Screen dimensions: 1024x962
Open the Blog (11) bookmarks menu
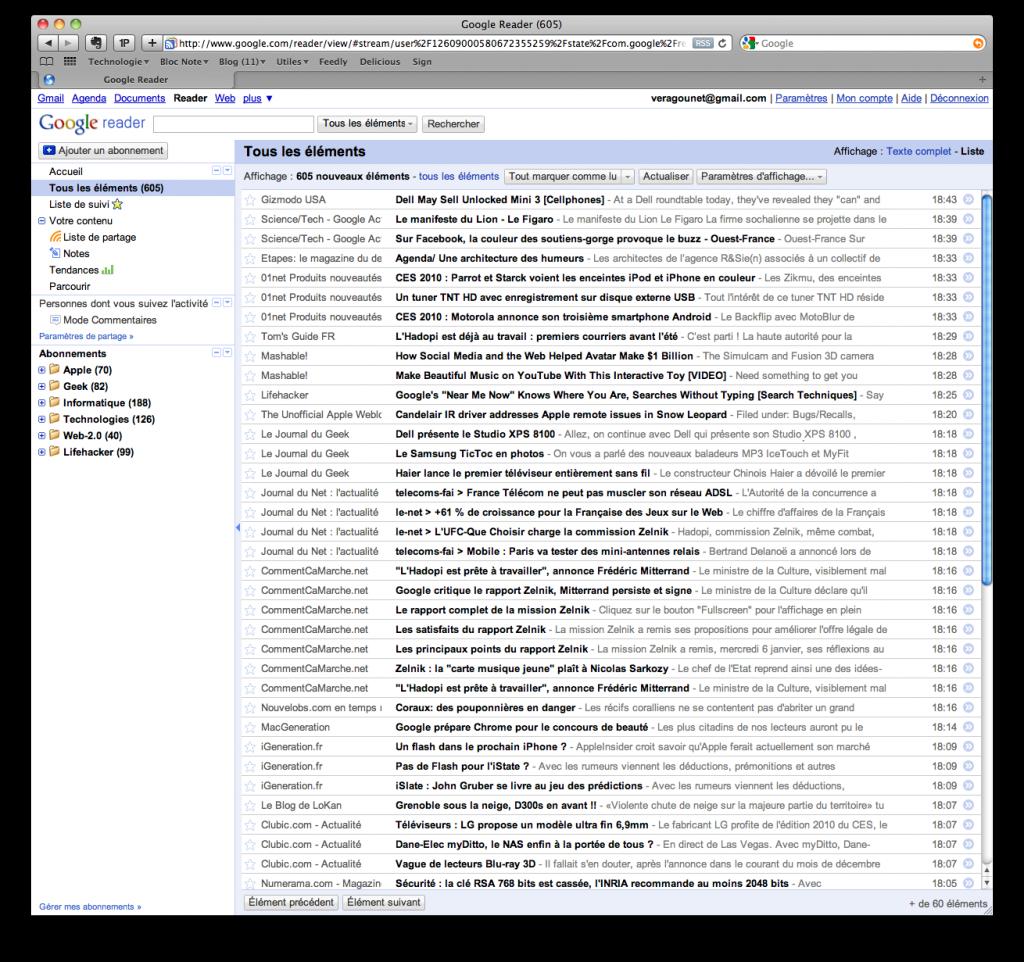(x=242, y=61)
